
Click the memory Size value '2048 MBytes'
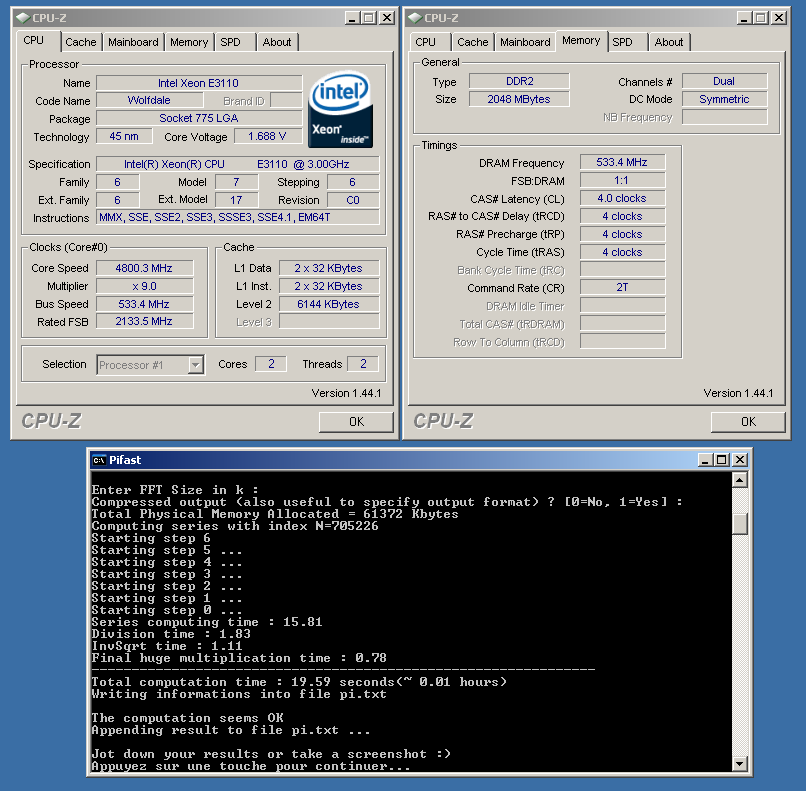click(519, 99)
